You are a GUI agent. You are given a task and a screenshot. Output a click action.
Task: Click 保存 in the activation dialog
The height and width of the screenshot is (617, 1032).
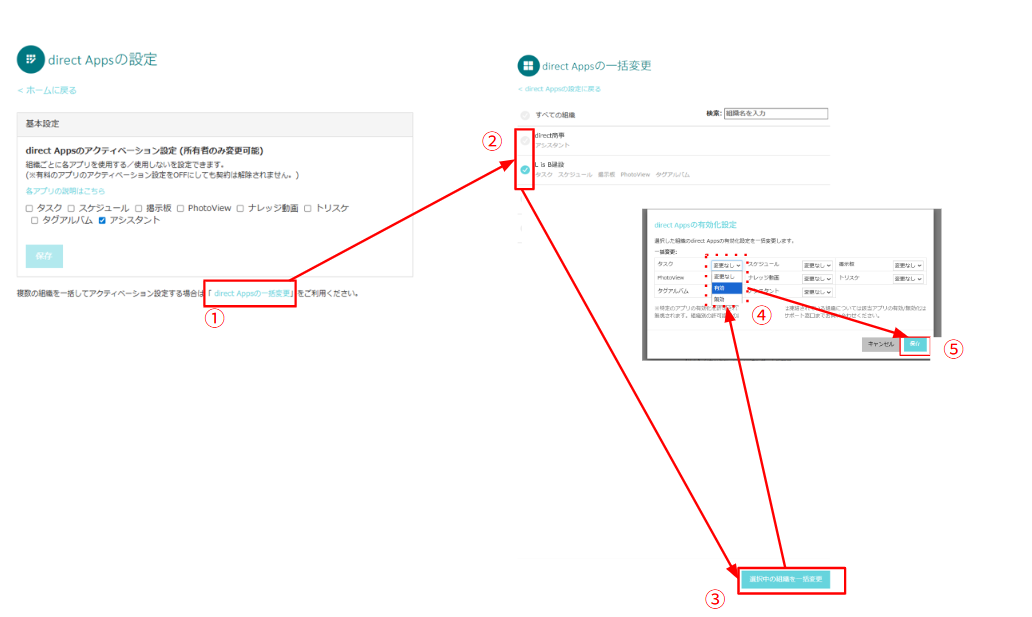tap(915, 344)
